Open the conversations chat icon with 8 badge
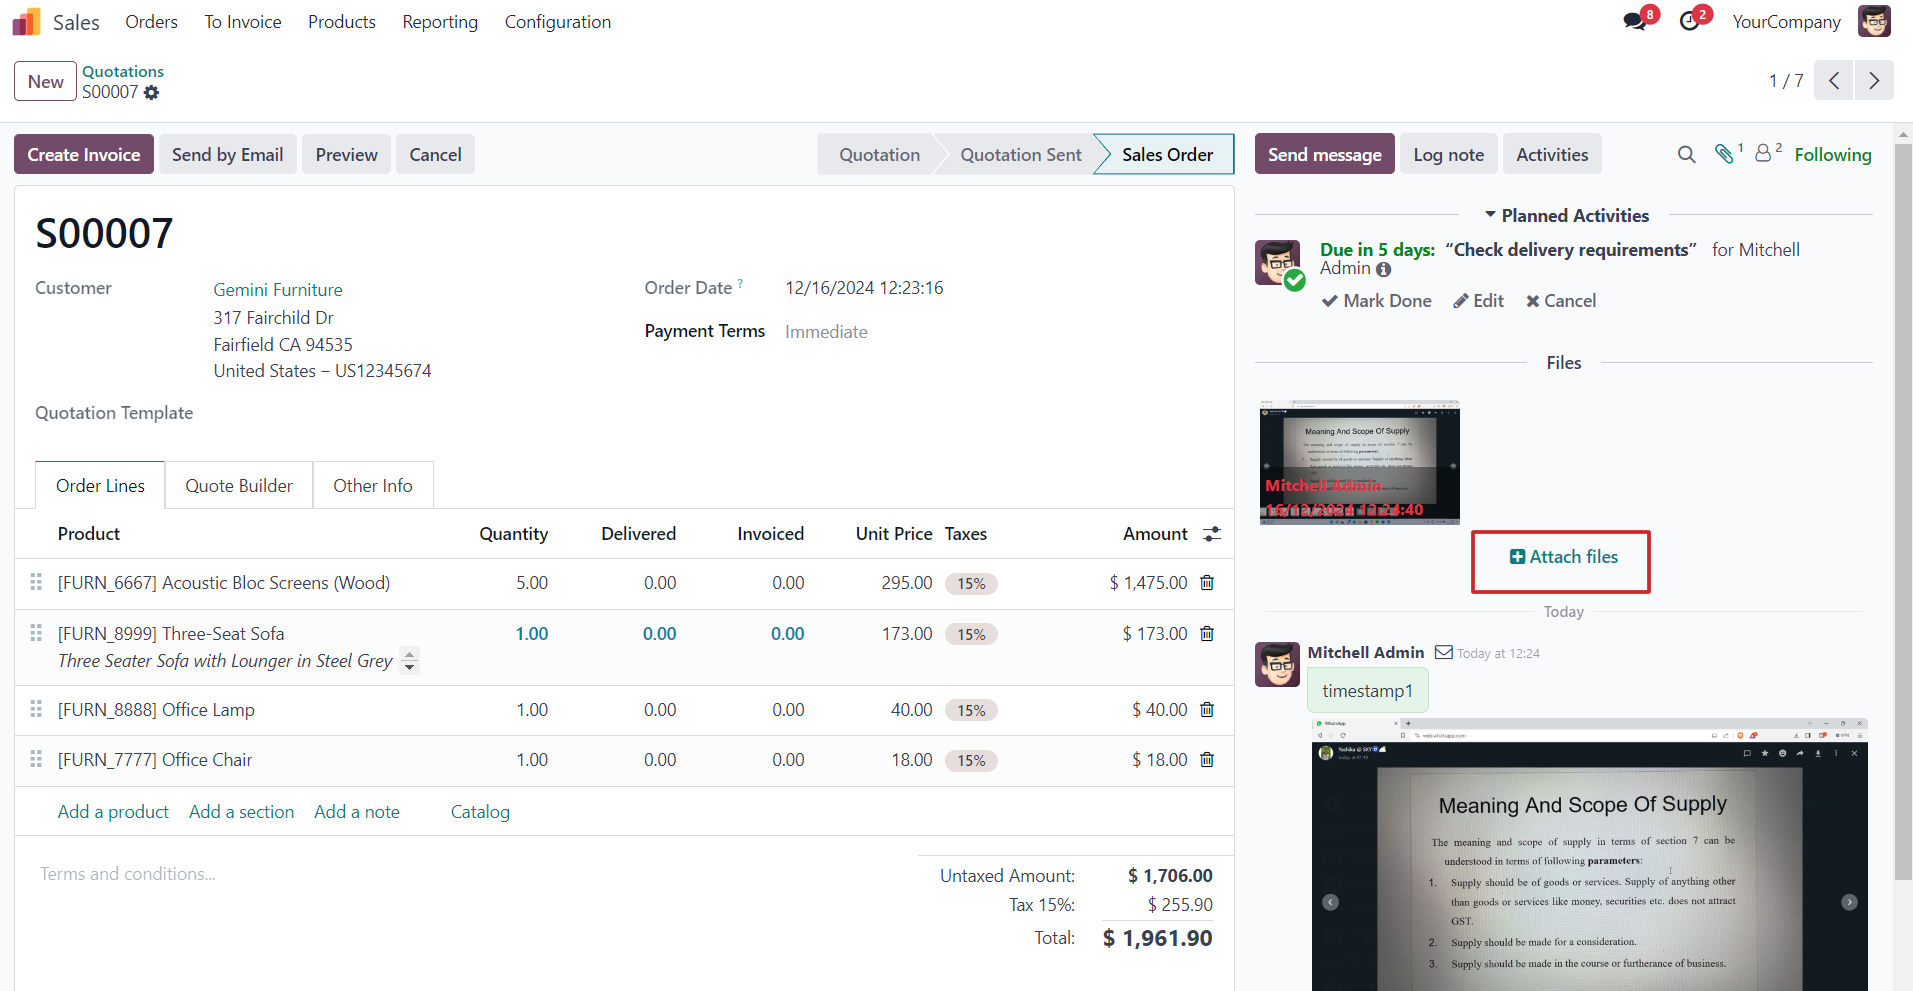 1635,21
